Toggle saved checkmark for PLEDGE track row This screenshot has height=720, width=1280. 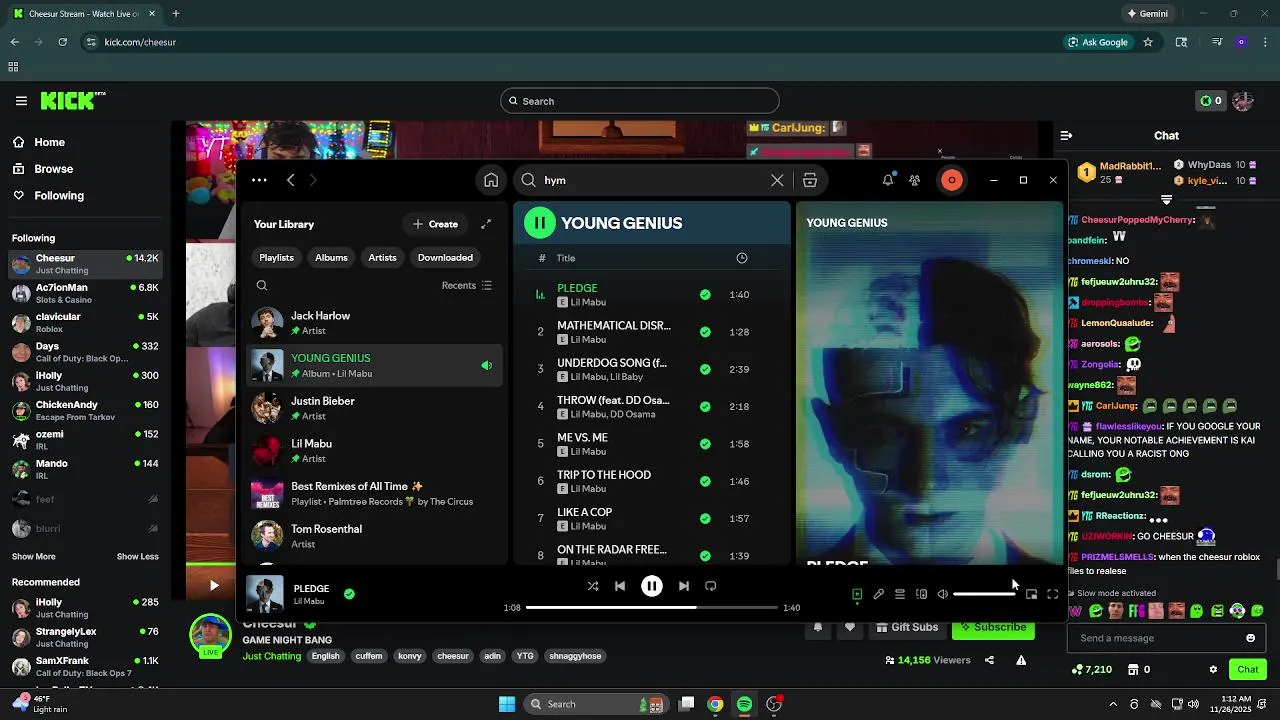(705, 295)
